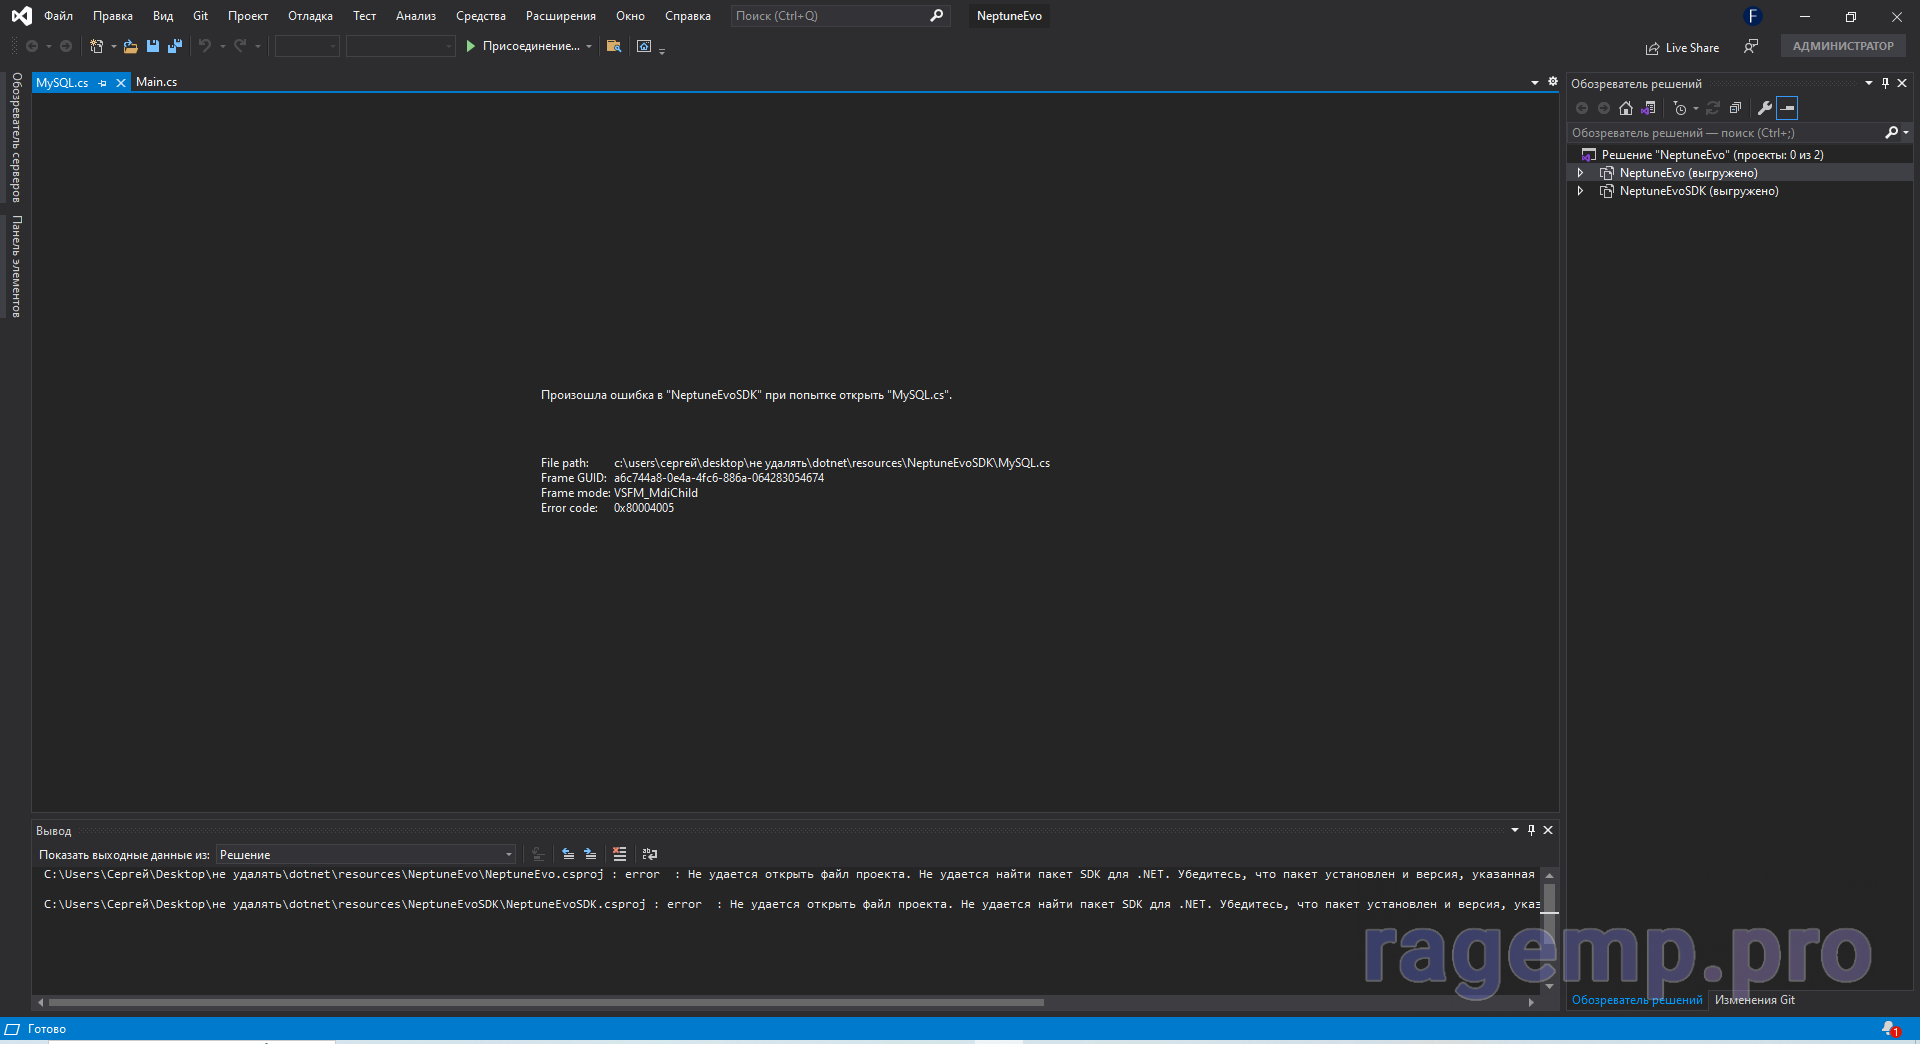The image size is (1920, 1044).
Task: Switch to the Main.cs tab
Action: click(x=157, y=82)
